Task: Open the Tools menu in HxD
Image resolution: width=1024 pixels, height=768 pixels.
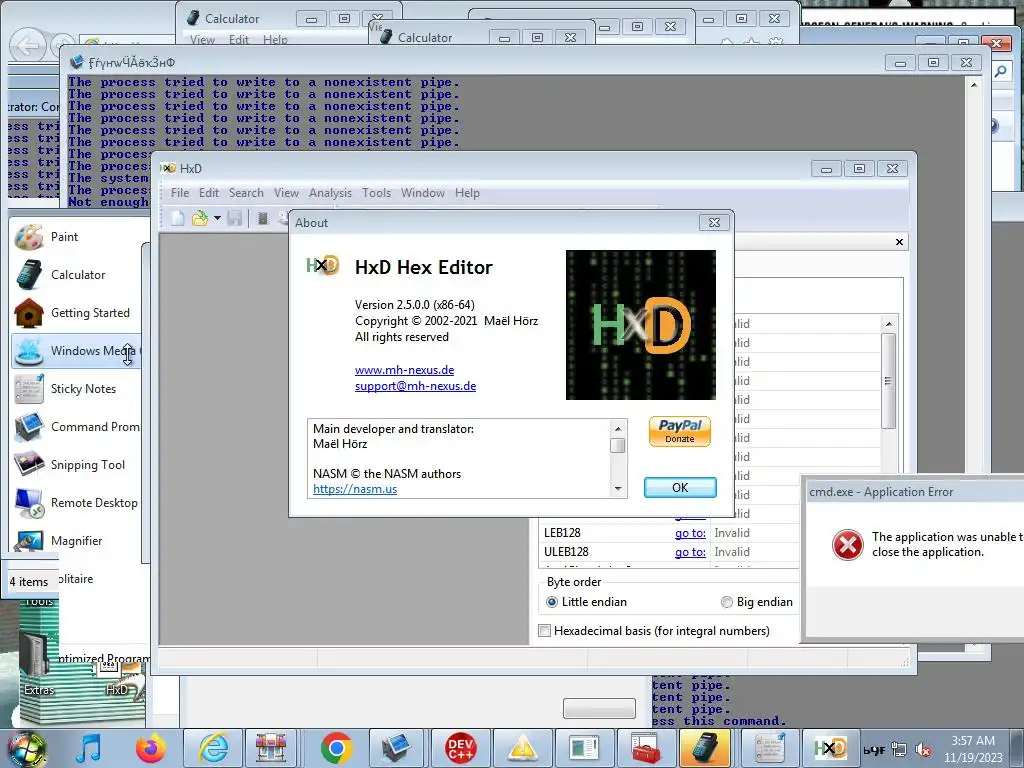Action: (x=376, y=193)
